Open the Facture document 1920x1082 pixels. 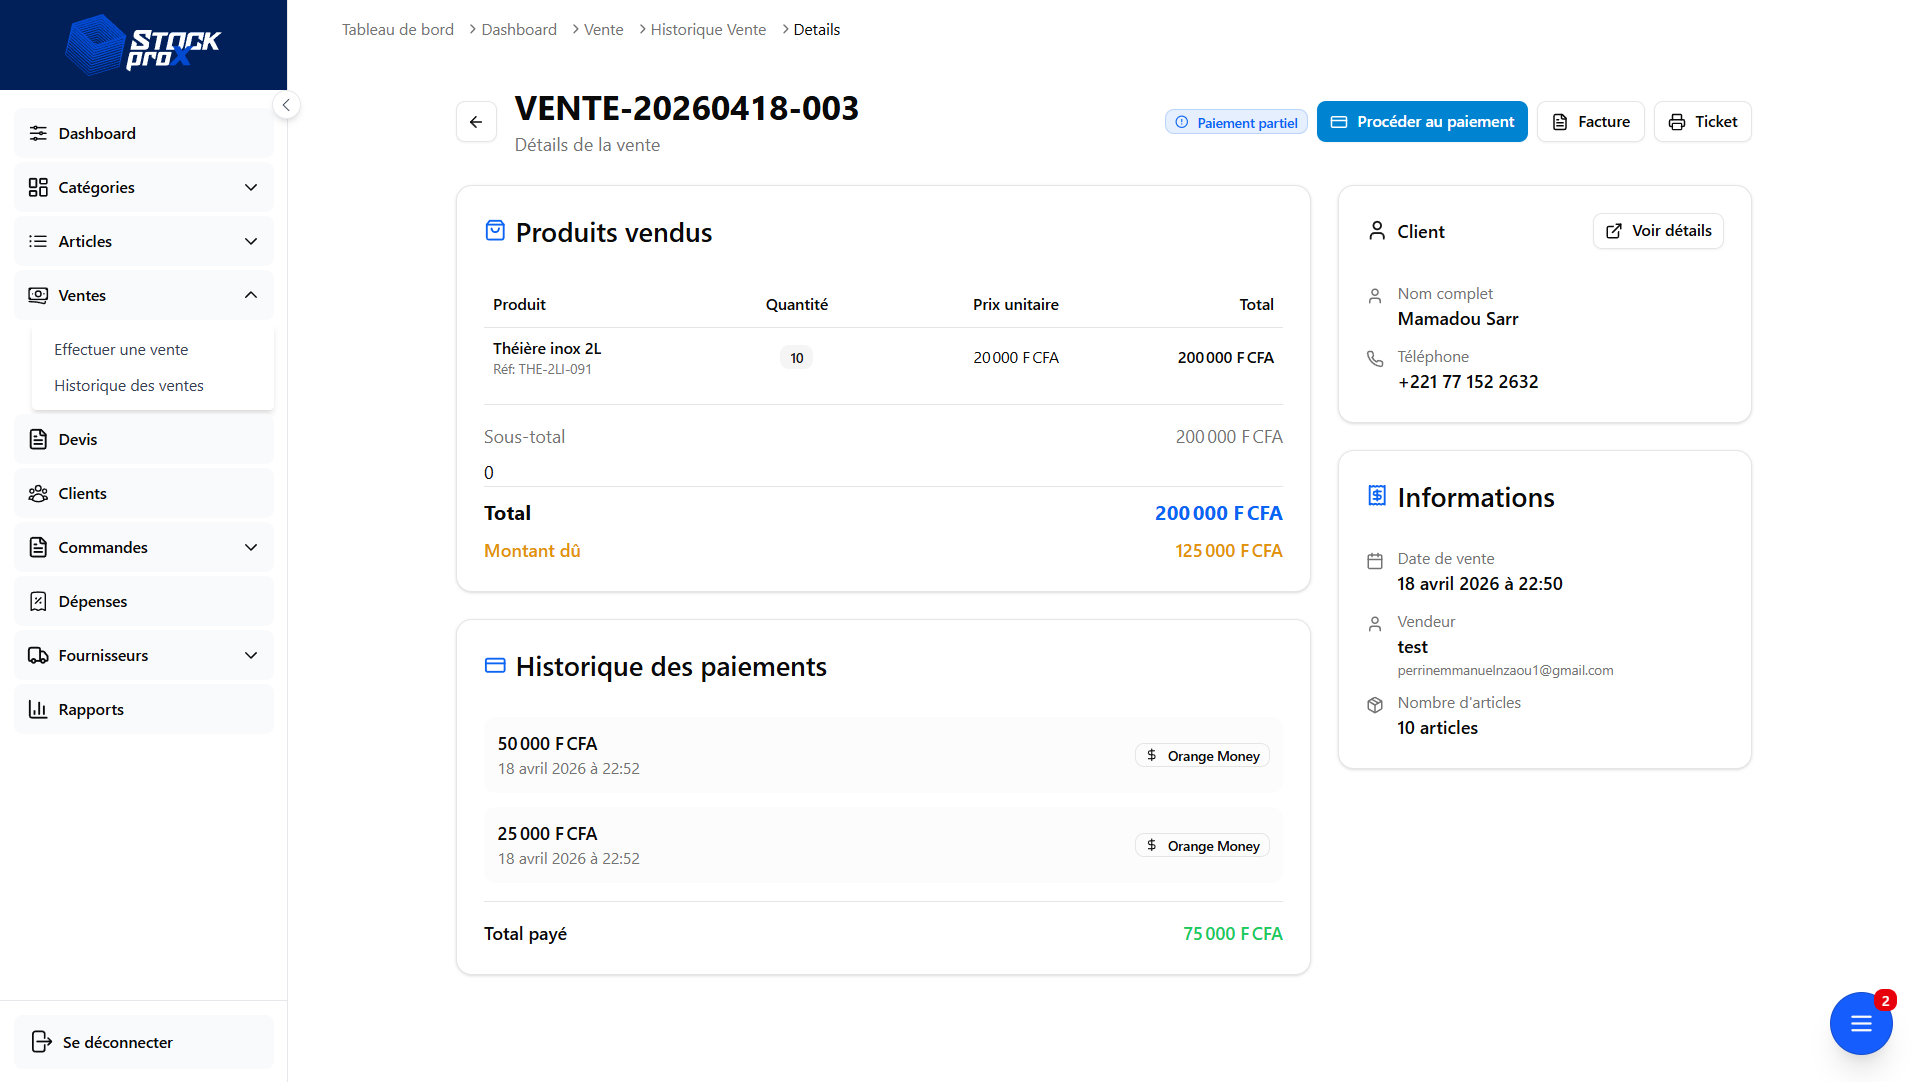tap(1591, 122)
